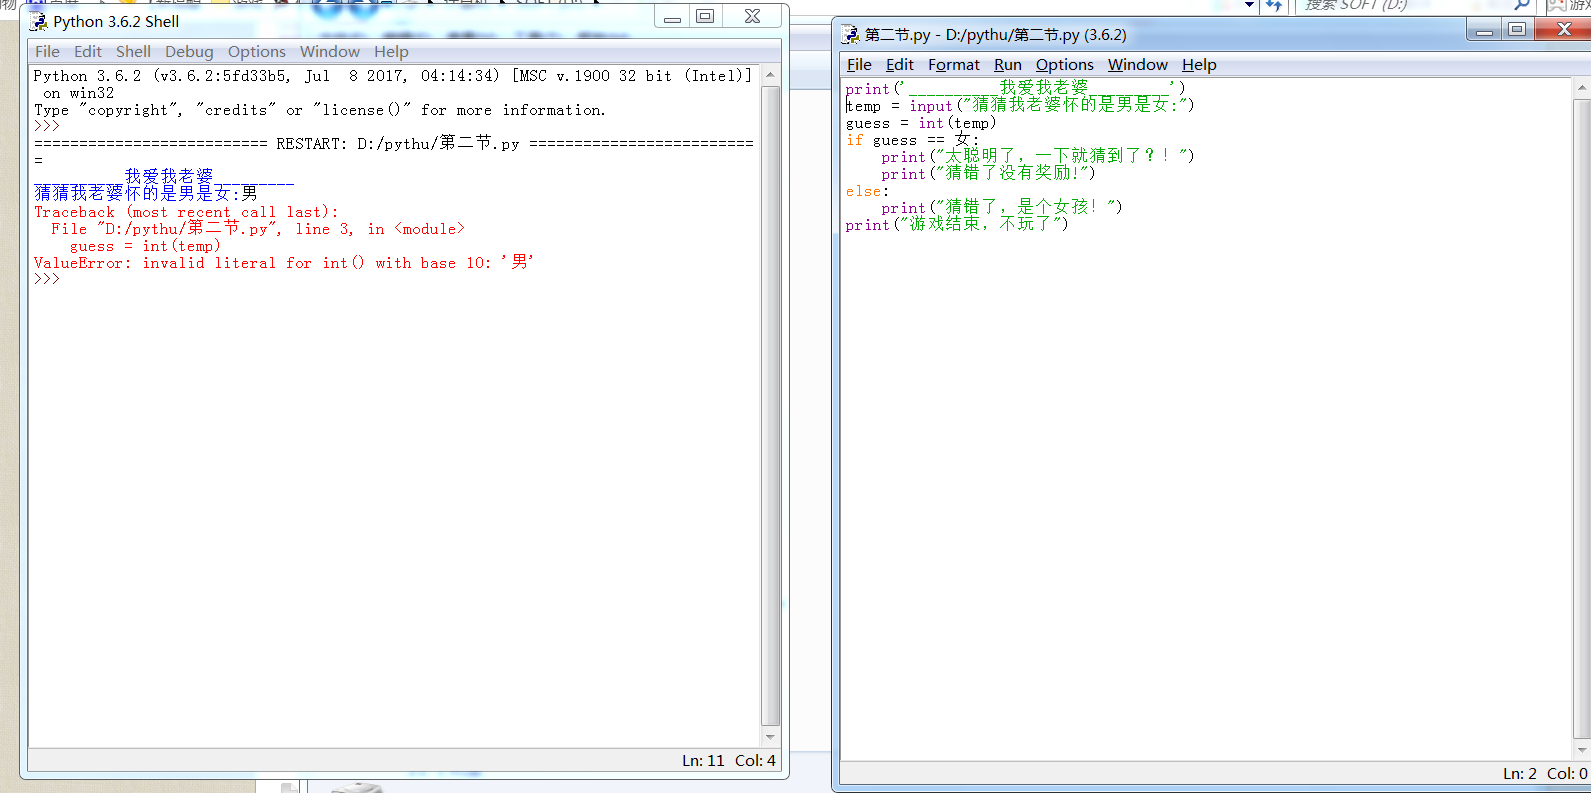The height and width of the screenshot is (793, 1591).
Task: Click the last >>> prompt in Shell
Action: [47, 280]
